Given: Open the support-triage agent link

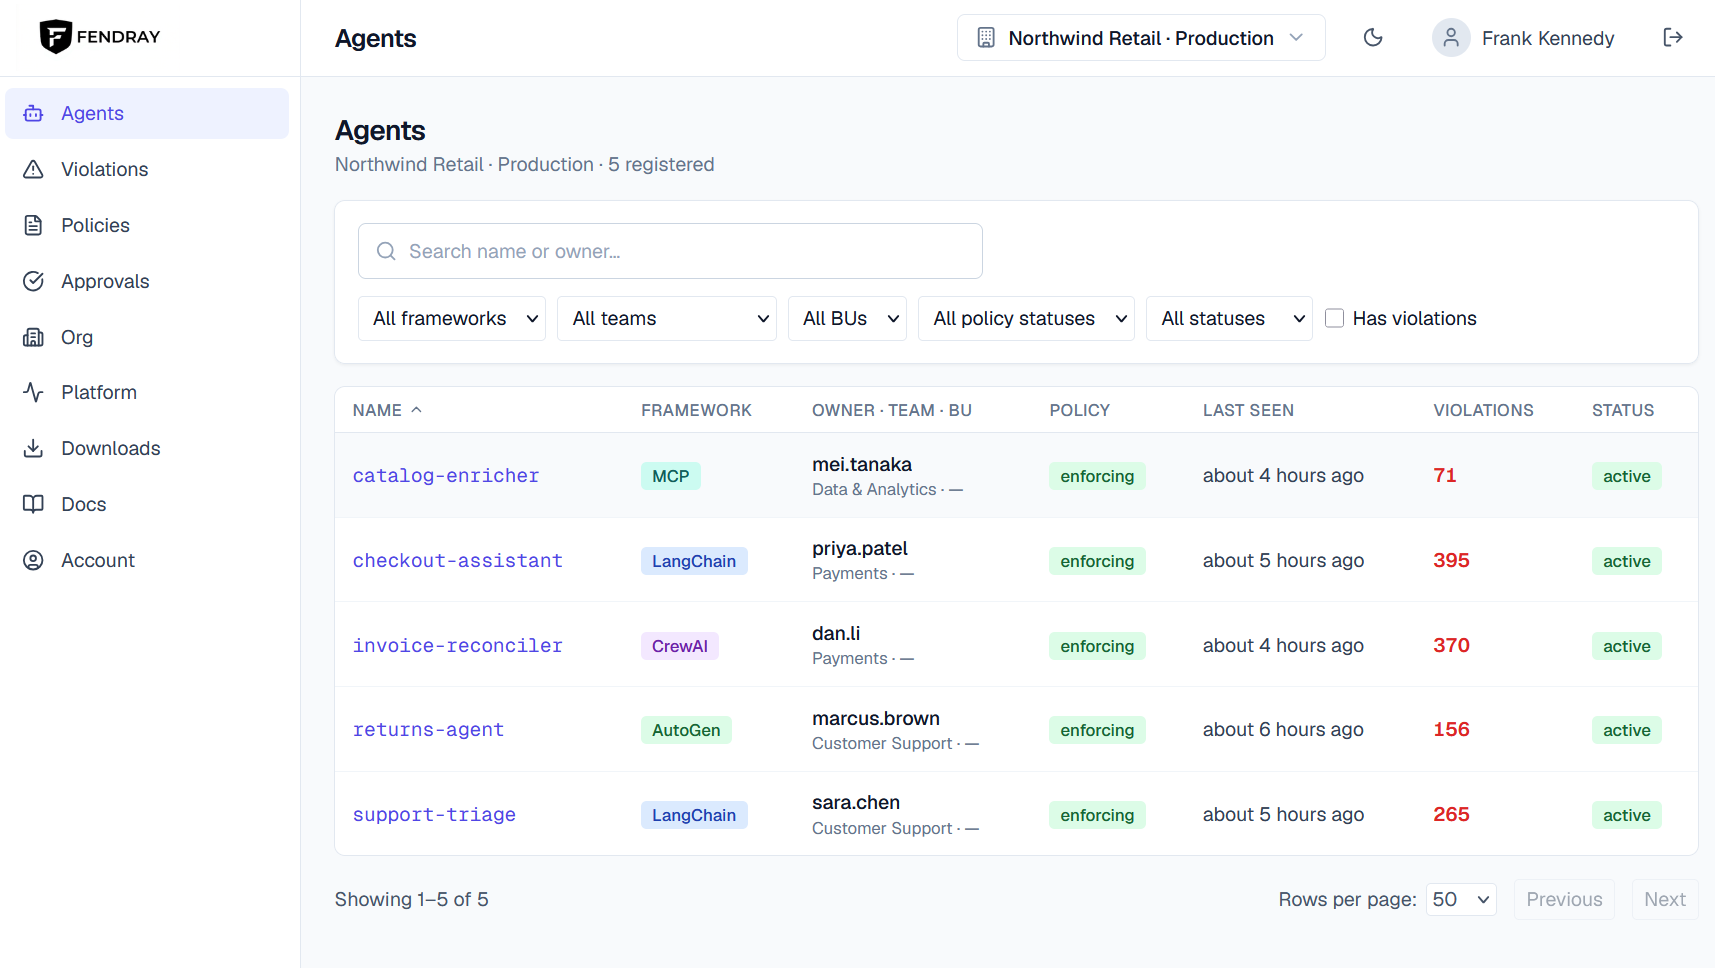Looking at the screenshot, I should pyautogui.click(x=434, y=815).
